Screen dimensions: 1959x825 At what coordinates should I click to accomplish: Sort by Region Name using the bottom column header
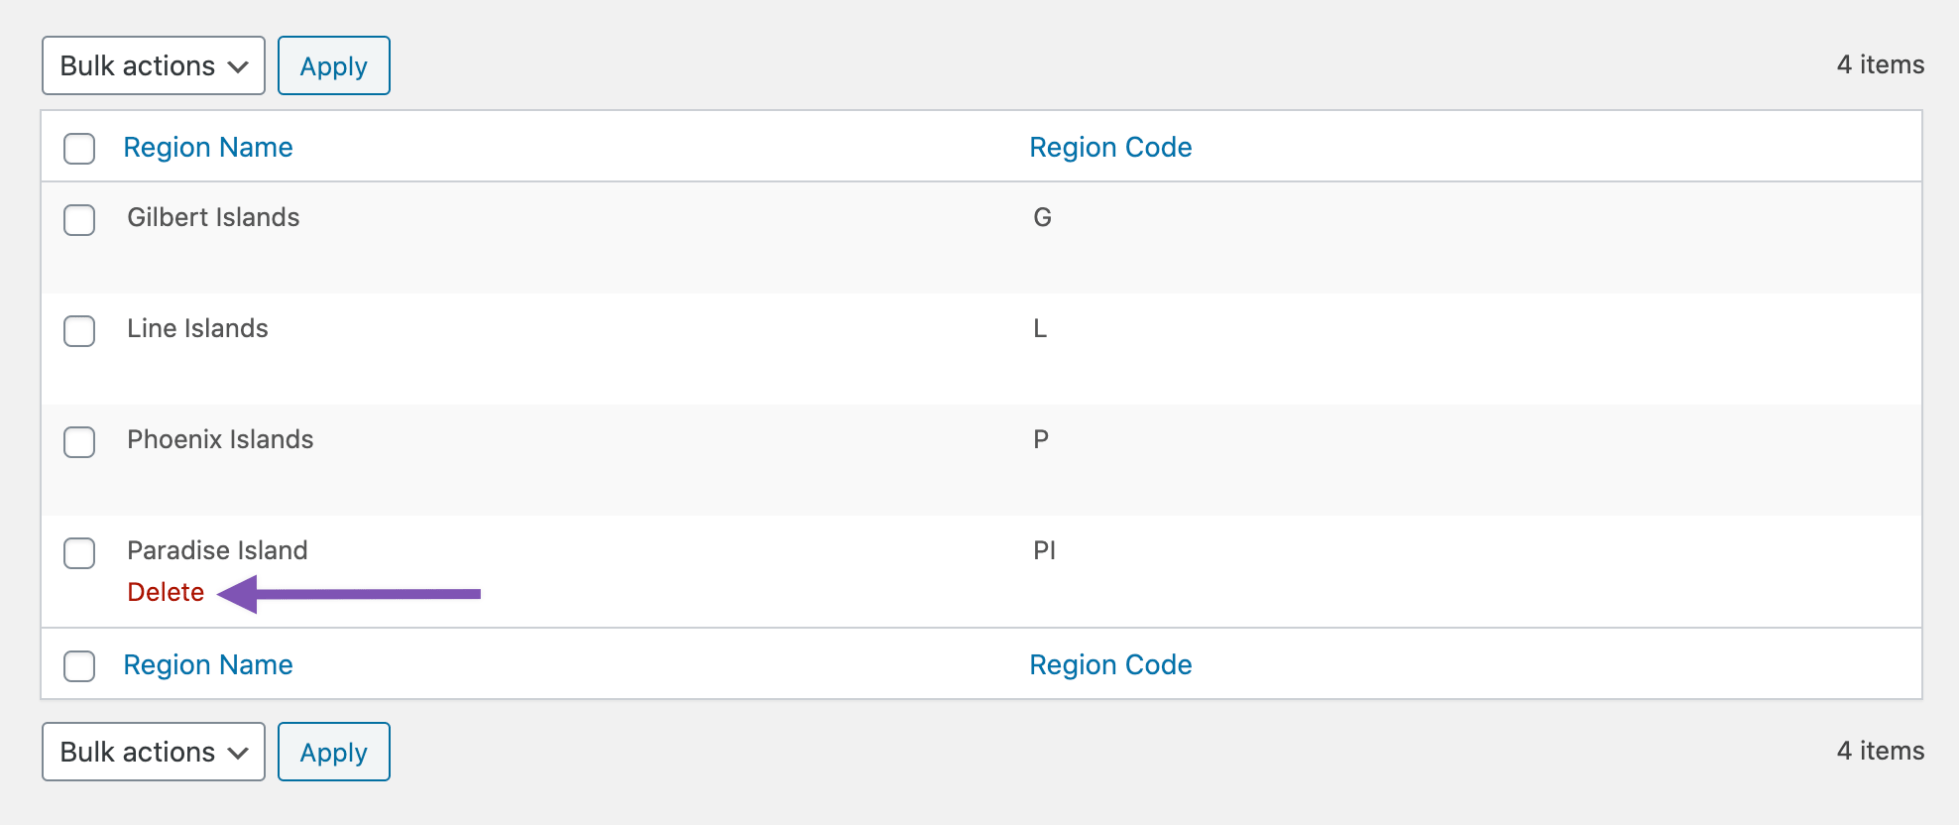tap(208, 664)
